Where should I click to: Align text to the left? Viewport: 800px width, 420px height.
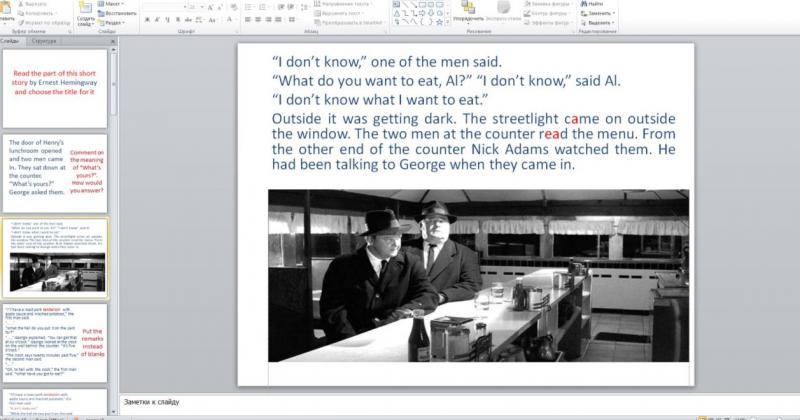pyautogui.click(x=248, y=19)
